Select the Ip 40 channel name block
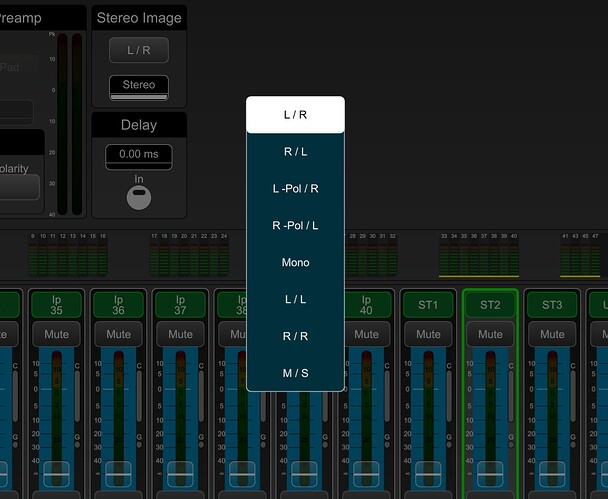Image resolution: width=608 pixels, height=499 pixels. pyautogui.click(x=367, y=305)
